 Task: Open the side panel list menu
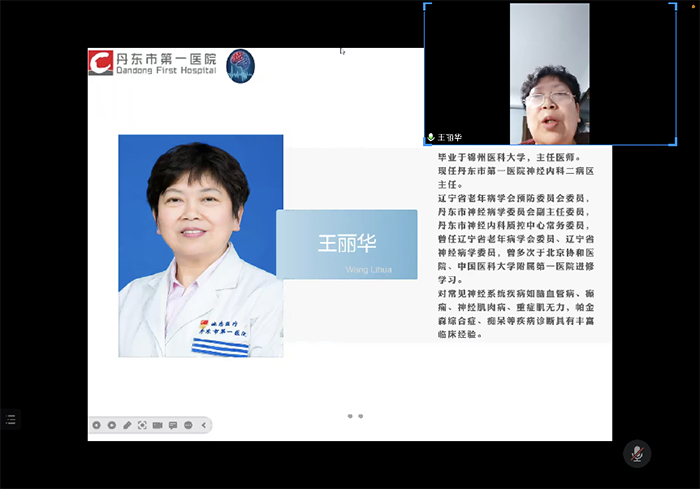point(10,420)
